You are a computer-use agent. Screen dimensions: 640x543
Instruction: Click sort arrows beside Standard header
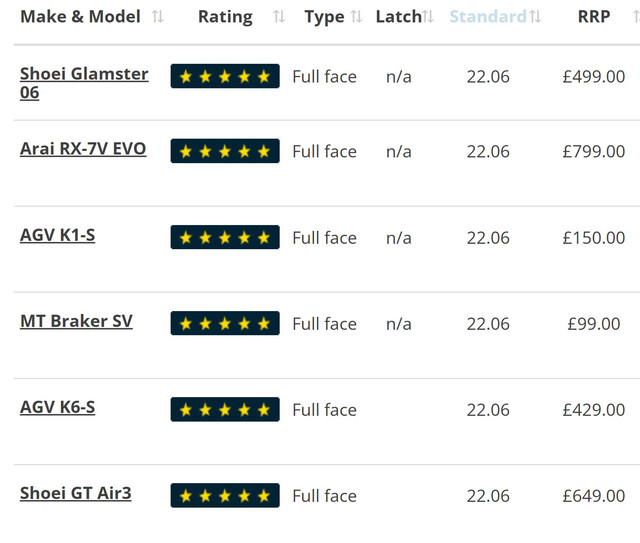pos(535,17)
